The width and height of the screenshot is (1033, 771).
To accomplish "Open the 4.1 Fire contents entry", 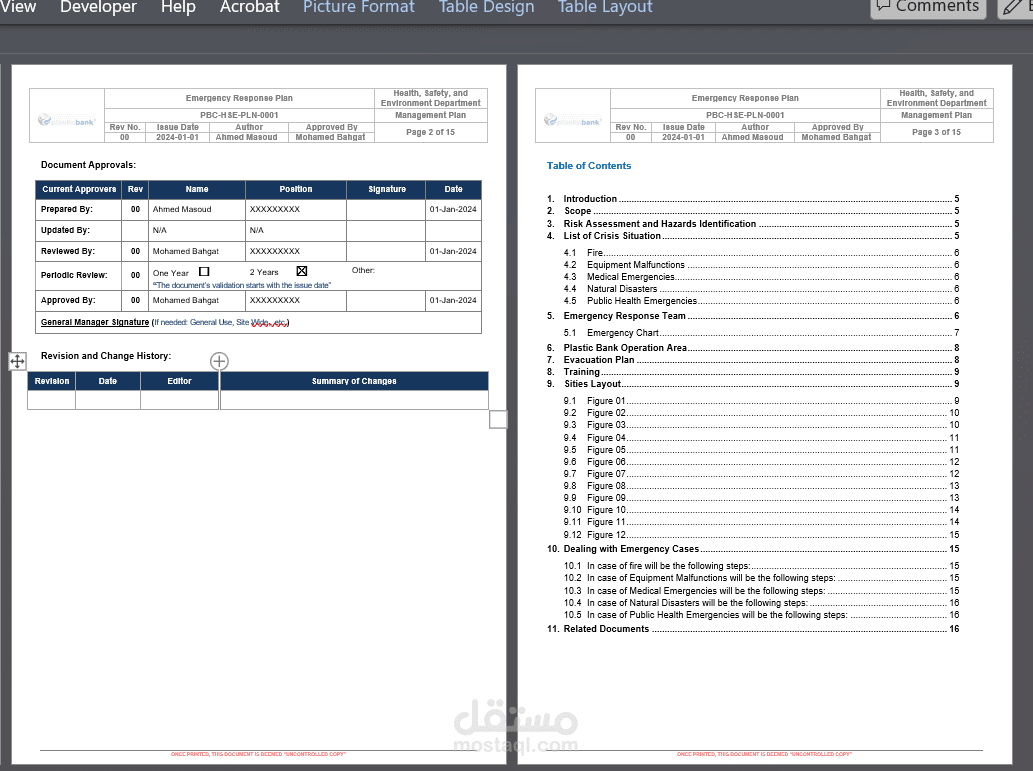I will (761, 252).
